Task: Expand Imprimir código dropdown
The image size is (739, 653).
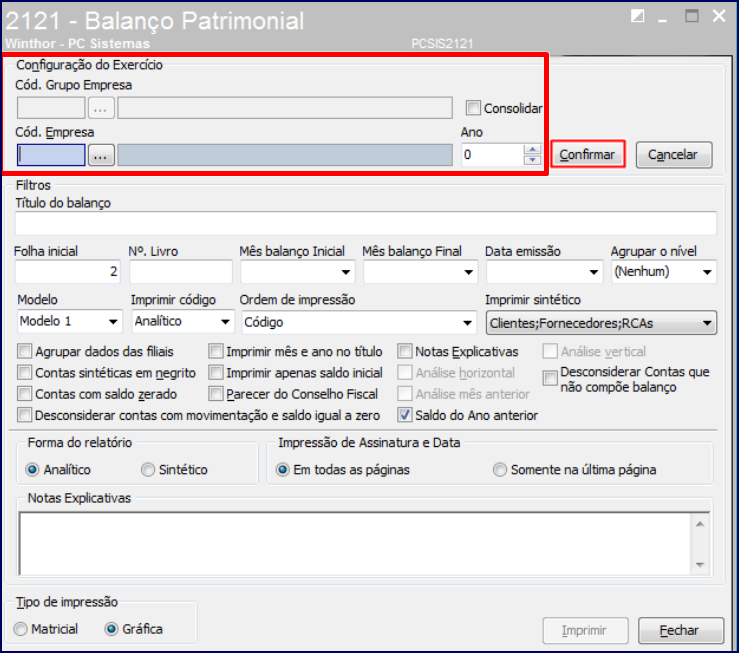Action: pos(225,322)
